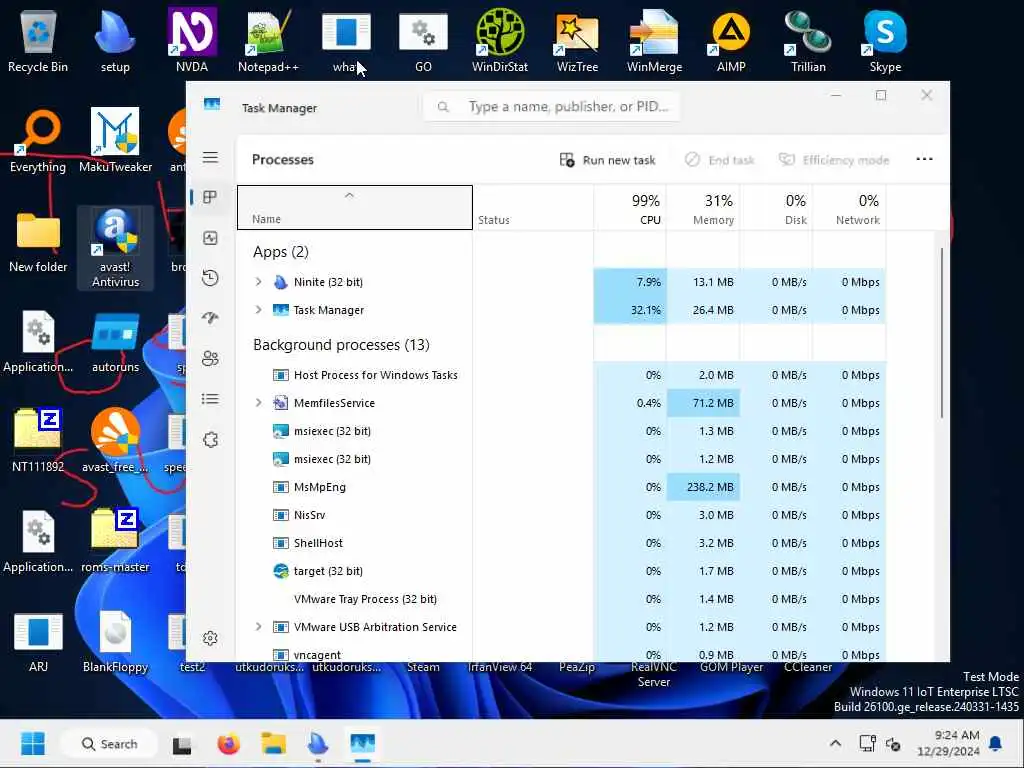Select the autoruns desktop icon
The image size is (1024, 768).
coord(115,342)
